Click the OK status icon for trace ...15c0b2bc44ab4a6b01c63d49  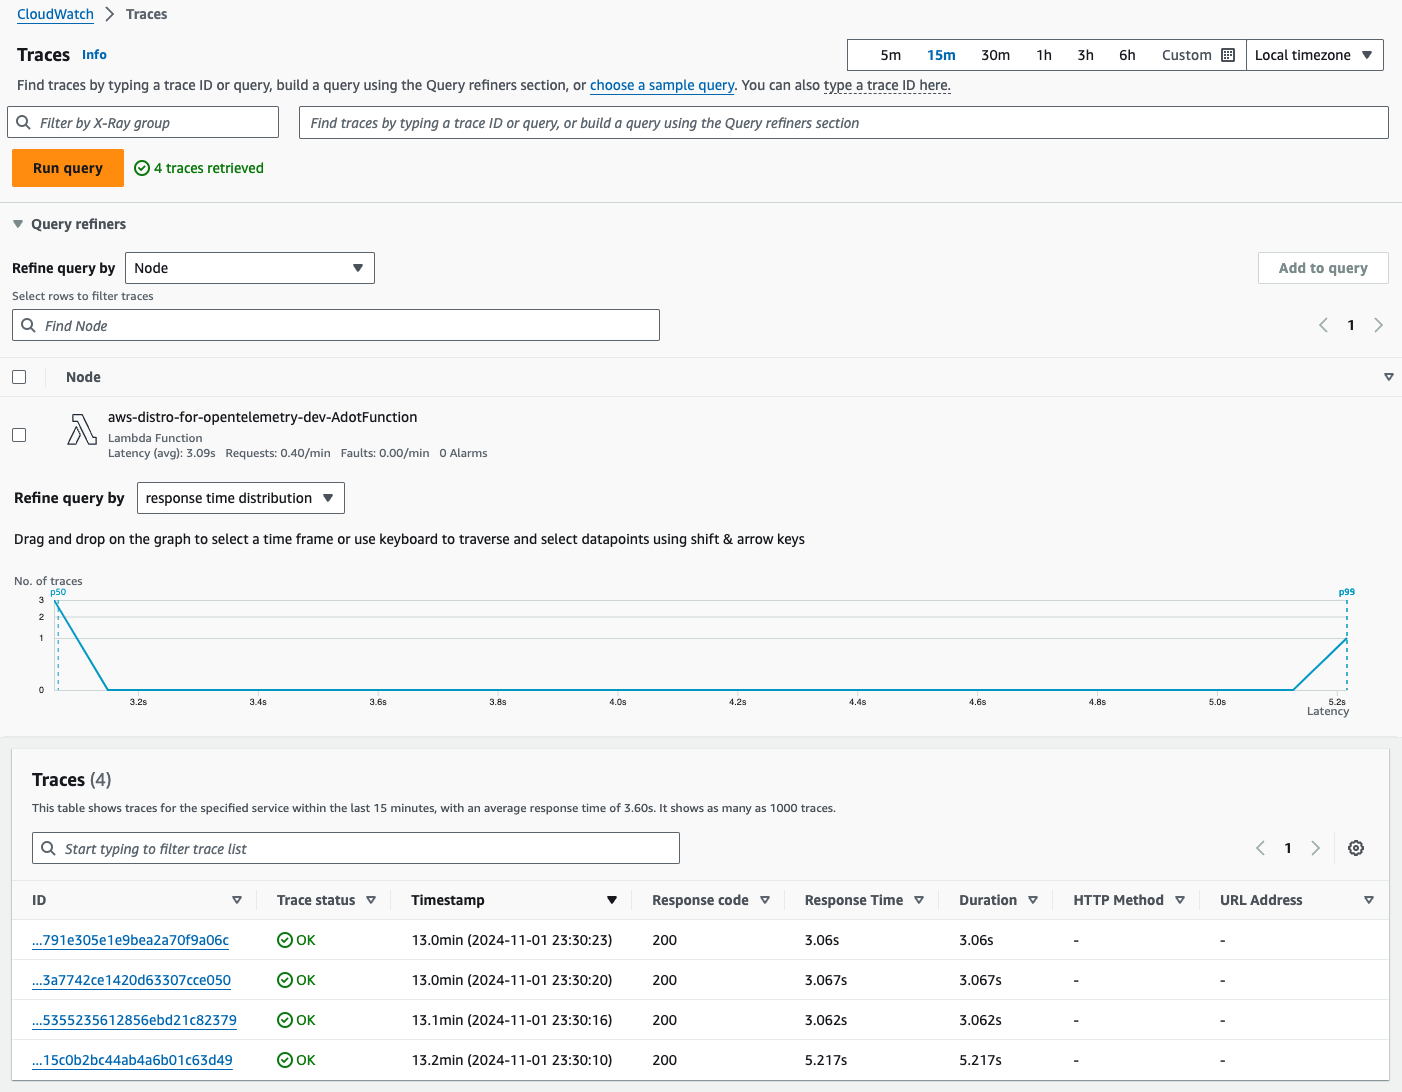[285, 1060]
